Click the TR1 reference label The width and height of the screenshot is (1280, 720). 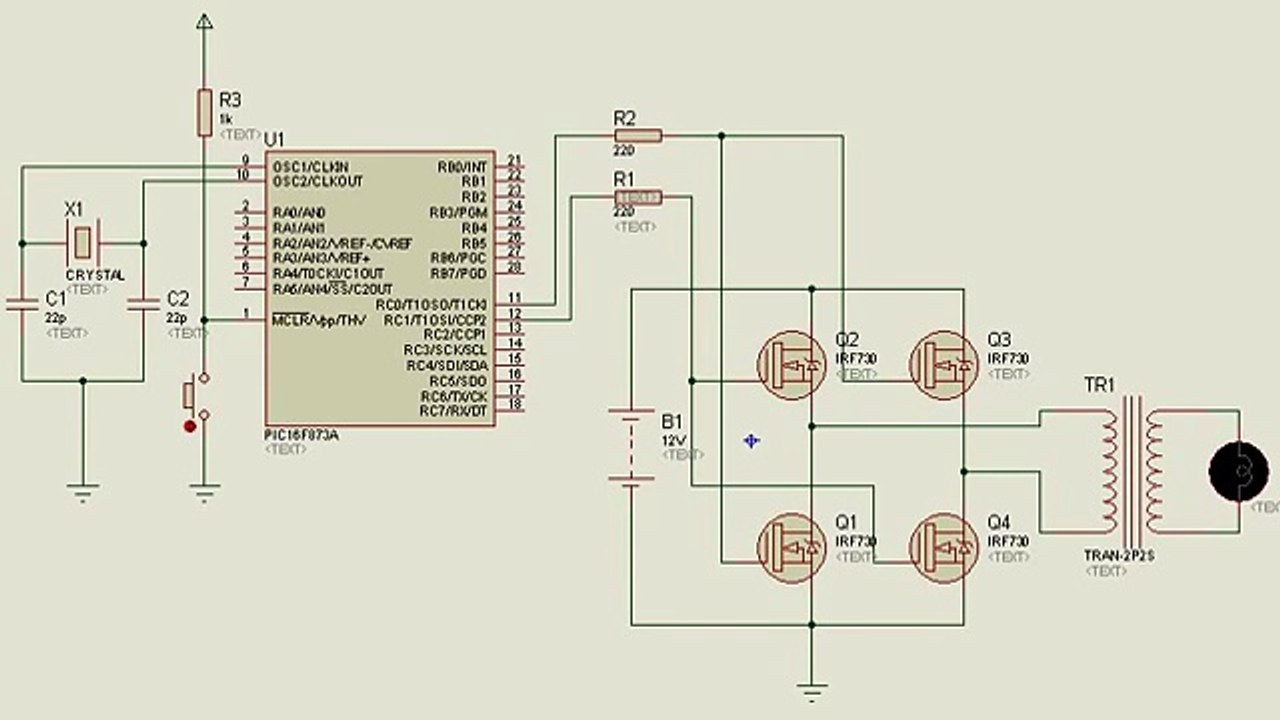1099,385
